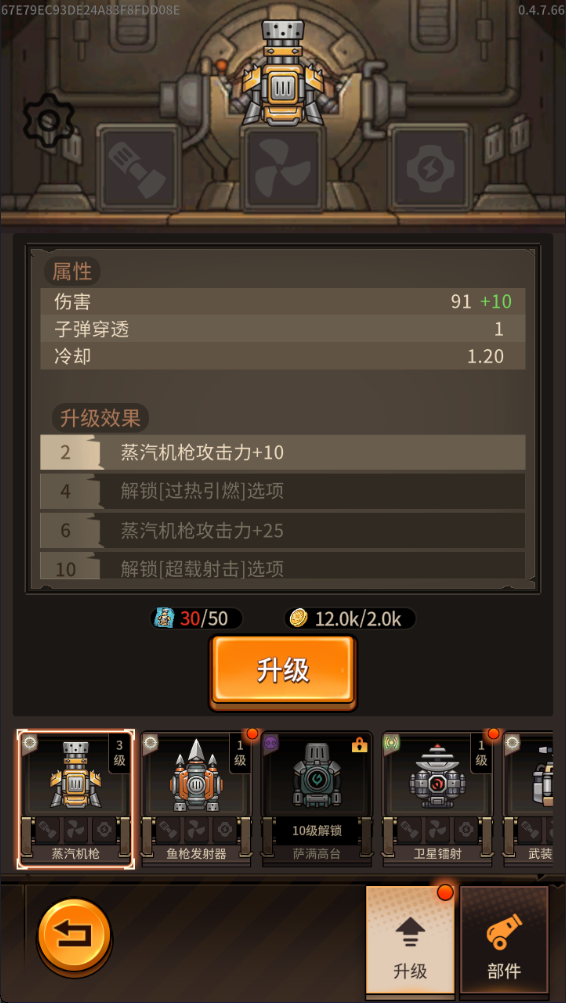Tap the level 6 攻击力+25 row
566x1003 pixels.
coord(283,530)
